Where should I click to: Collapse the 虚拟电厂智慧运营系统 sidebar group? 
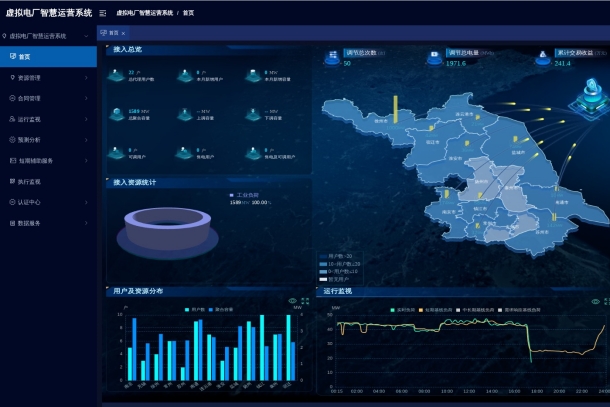click(86, 36)
